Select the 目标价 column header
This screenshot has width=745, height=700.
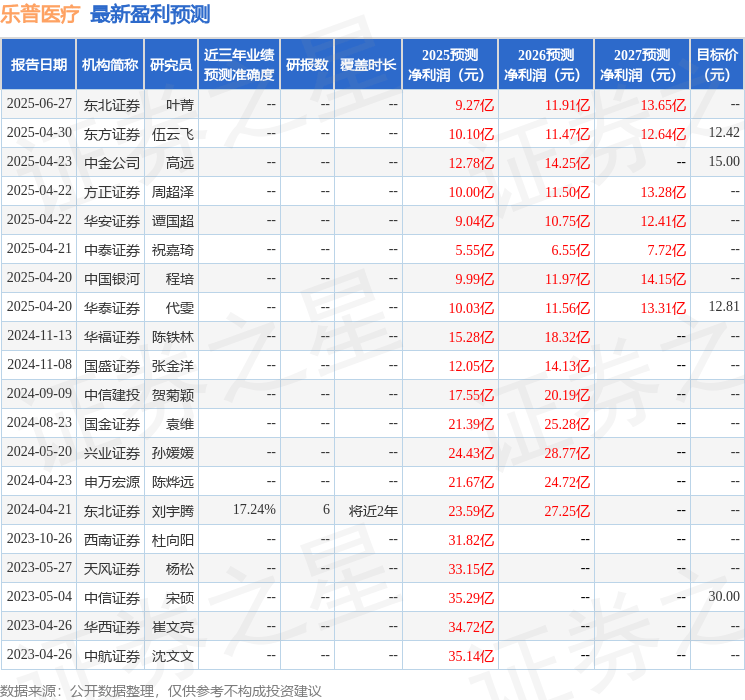coord(717,65)
